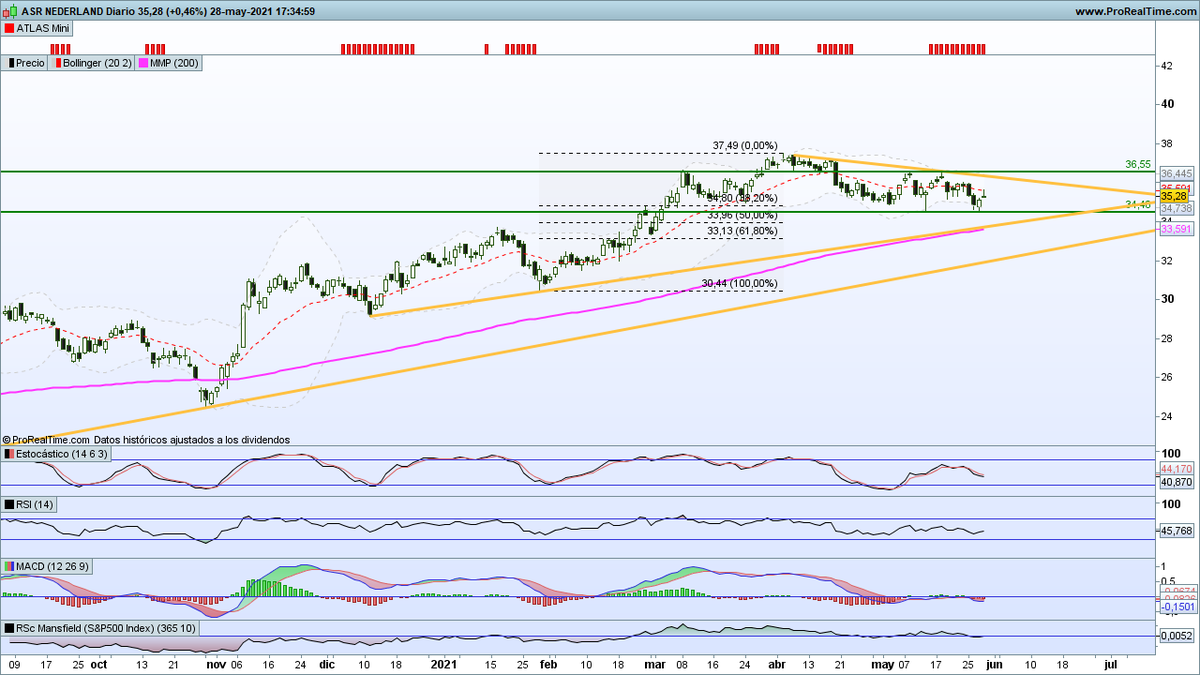Click the 0,0052 Mansfield value tag
Image resolution: width=1200 pixels, height=675 pixels.
(x=1175, y=636)
